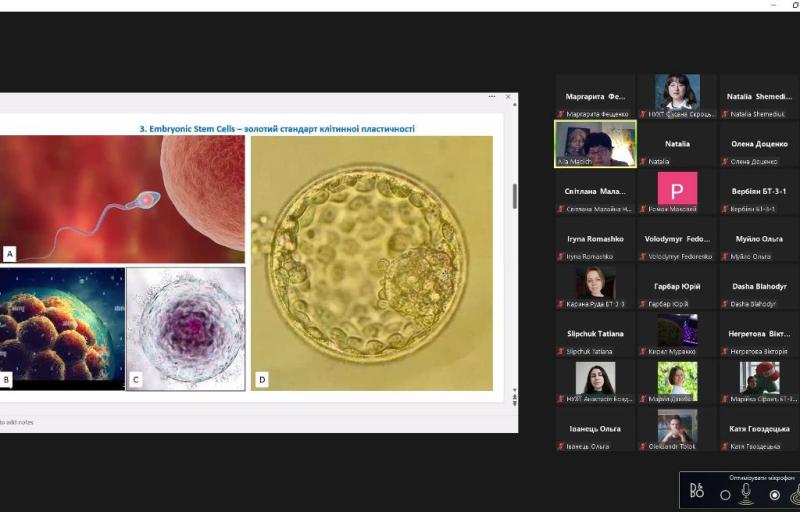Click the 'Оптимізувати мікрофон' label
Viewport: 800px width, 512px height.
coord(762,478)
